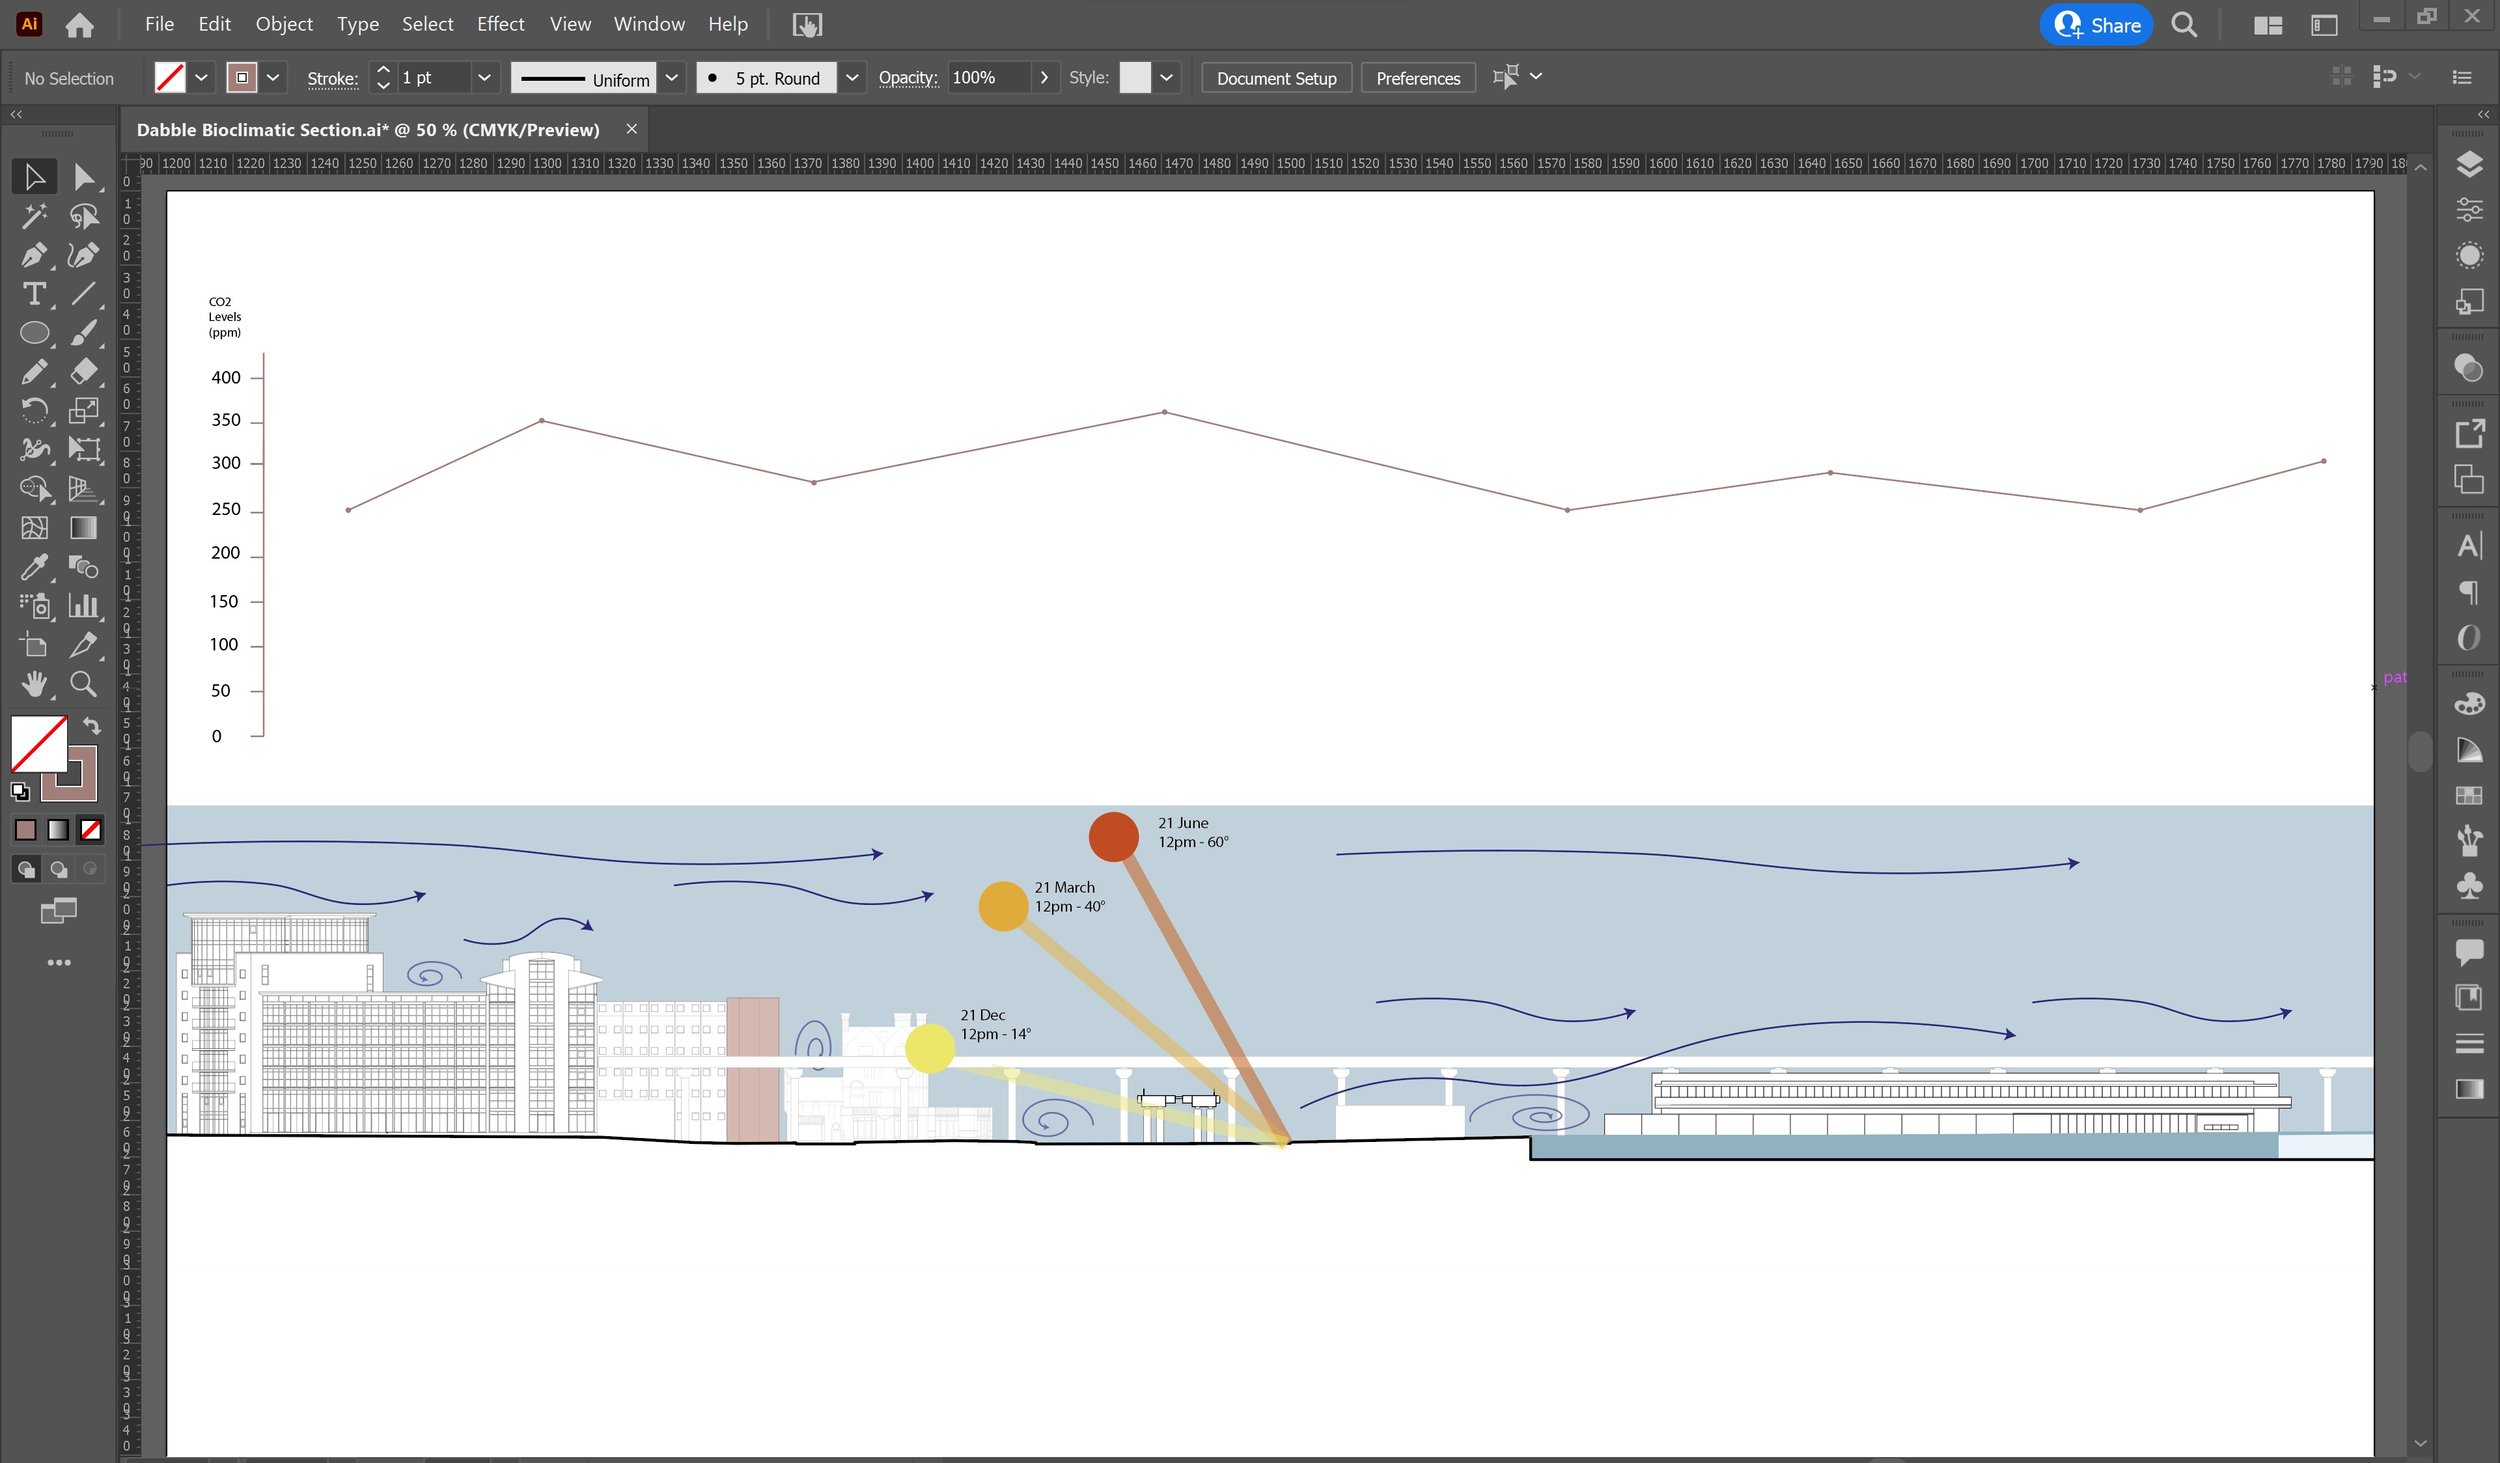The image size is (2500, 1463).
Task: Expand the opacity slider arrow
Action: (x=1044, y=78)
